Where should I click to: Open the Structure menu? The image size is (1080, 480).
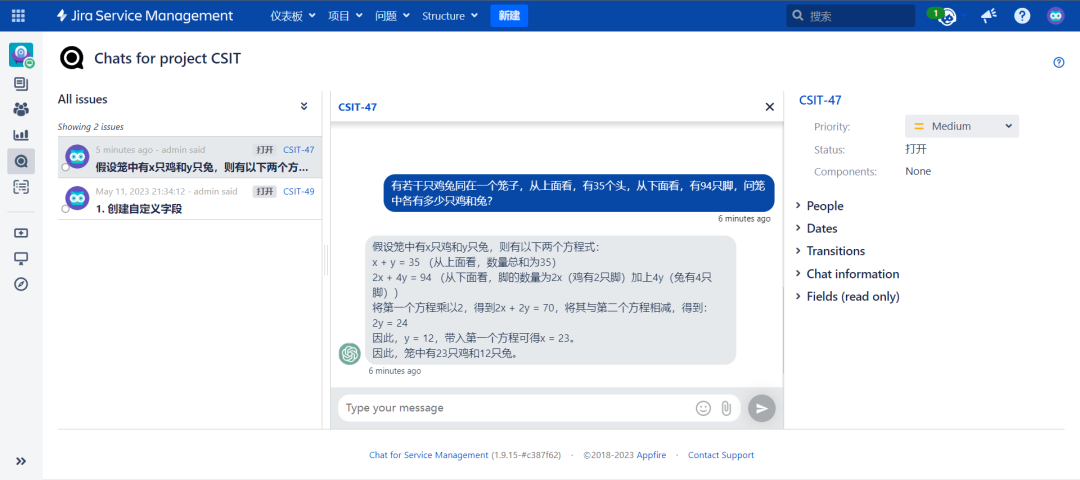click(x=450, y=16)
